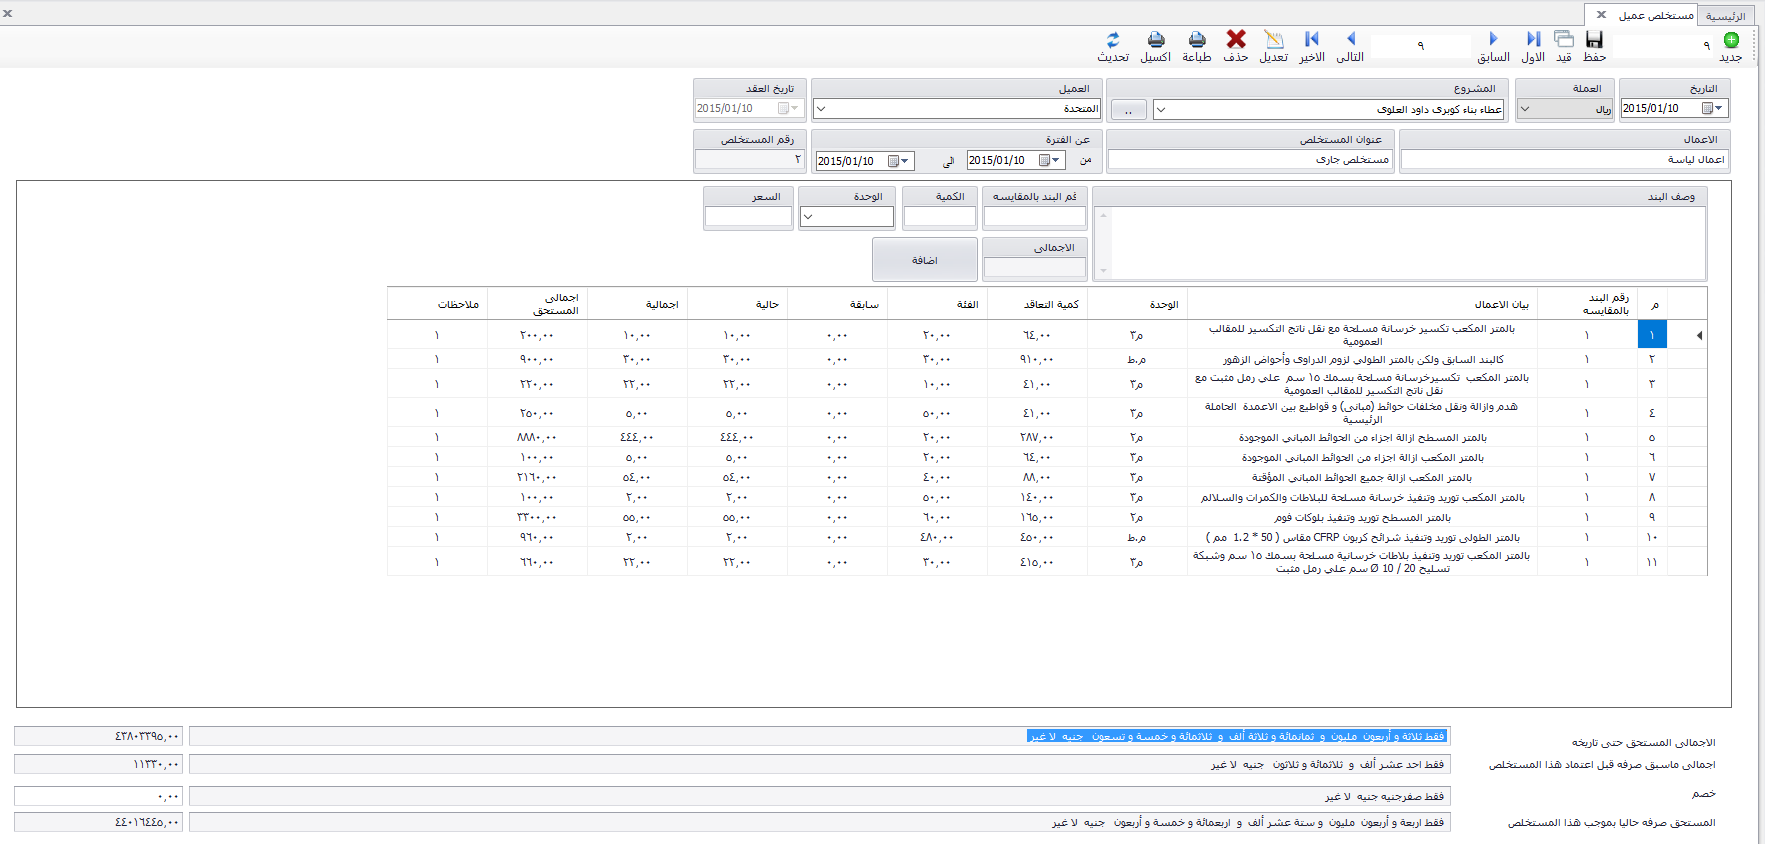1765x844 pixels.
Task: Open the التاريخ date picker
Action: click(x=1718, y=109)
